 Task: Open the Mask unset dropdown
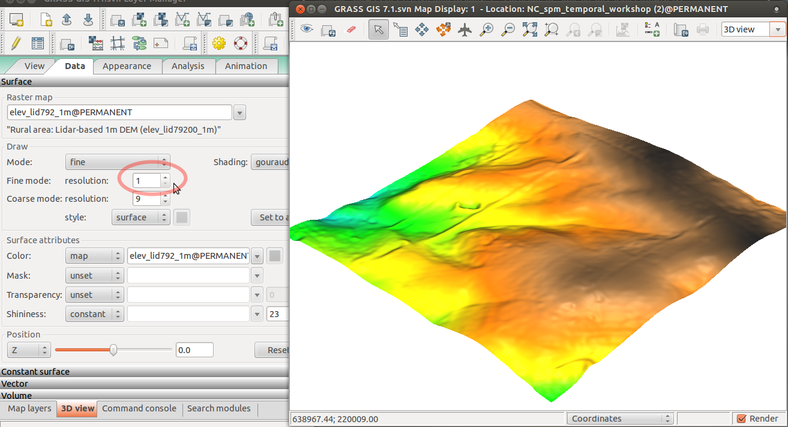(94, 276)
